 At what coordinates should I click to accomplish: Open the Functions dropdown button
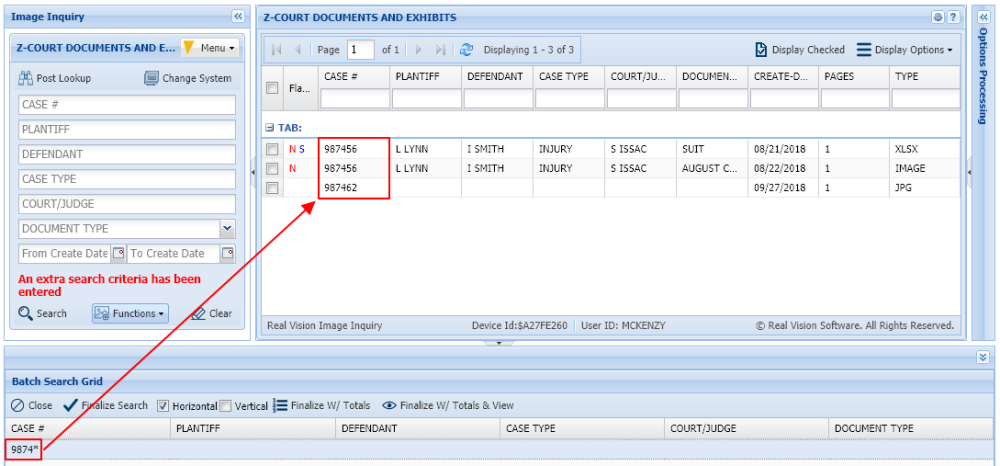point(130,314)
